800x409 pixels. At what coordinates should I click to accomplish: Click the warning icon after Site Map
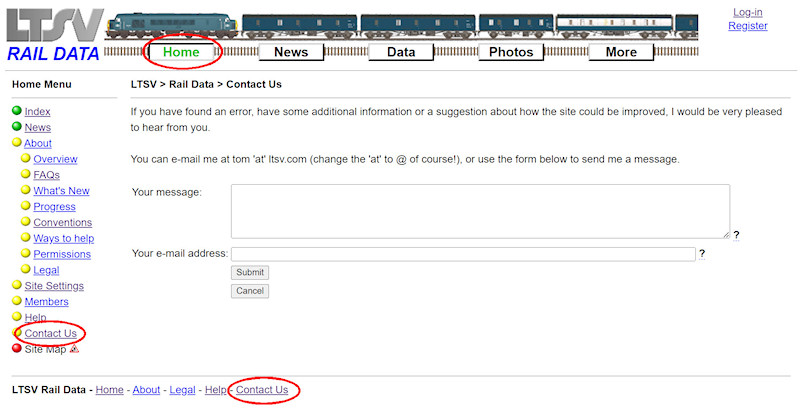[x=74, y=349]
